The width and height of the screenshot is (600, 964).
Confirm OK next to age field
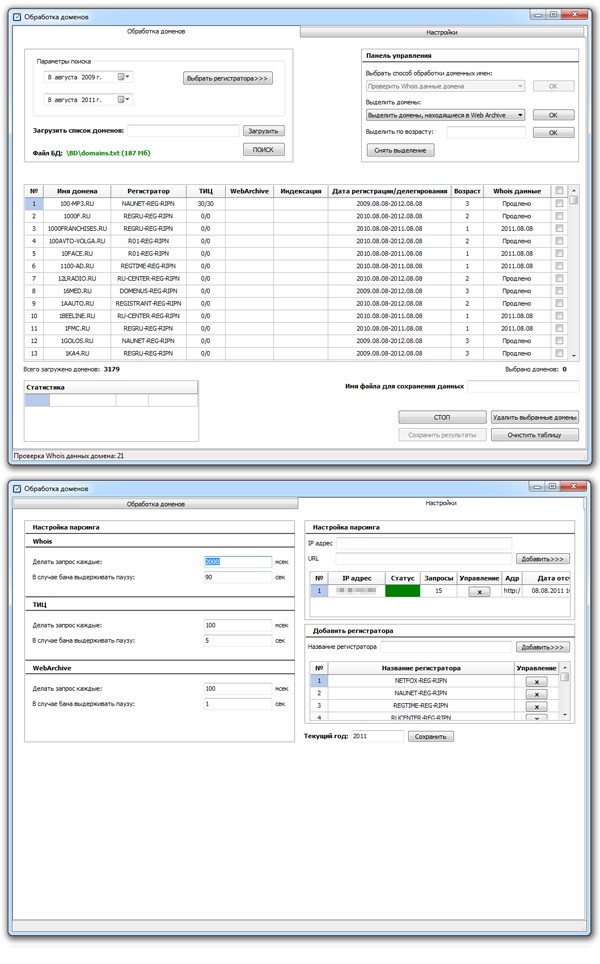pos(553,132)
